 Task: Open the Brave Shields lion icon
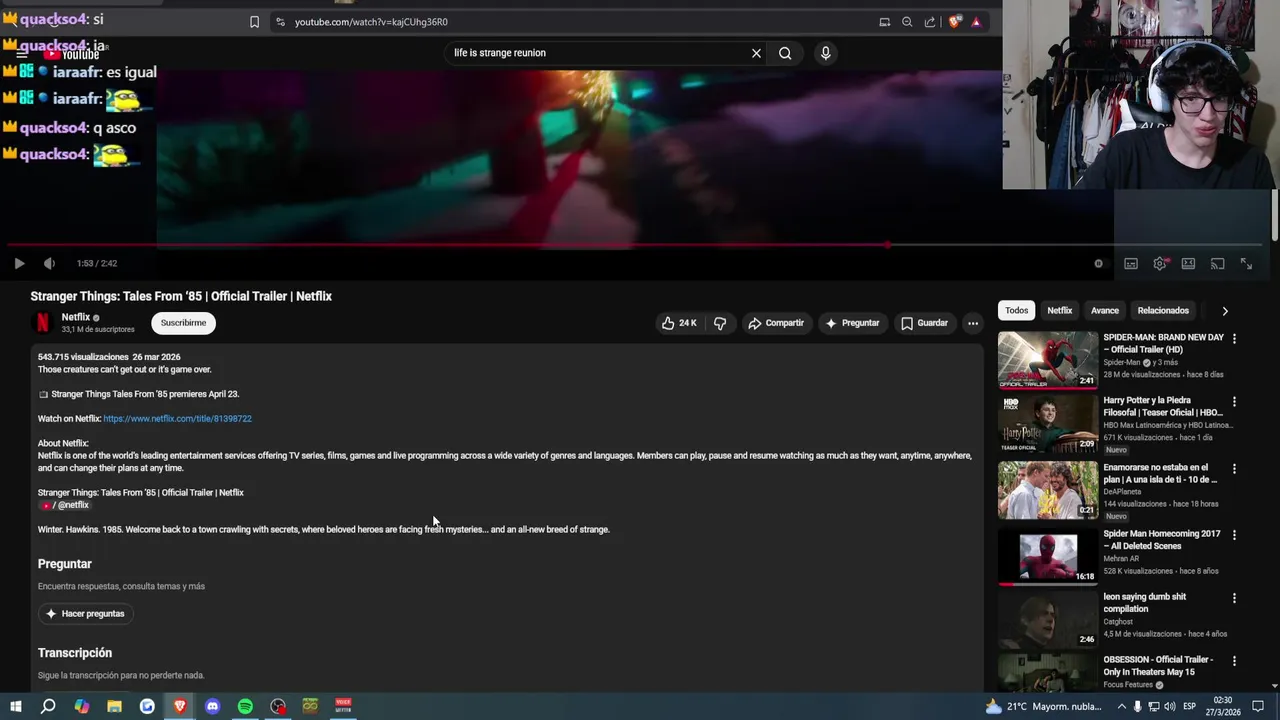click(955, 22)
